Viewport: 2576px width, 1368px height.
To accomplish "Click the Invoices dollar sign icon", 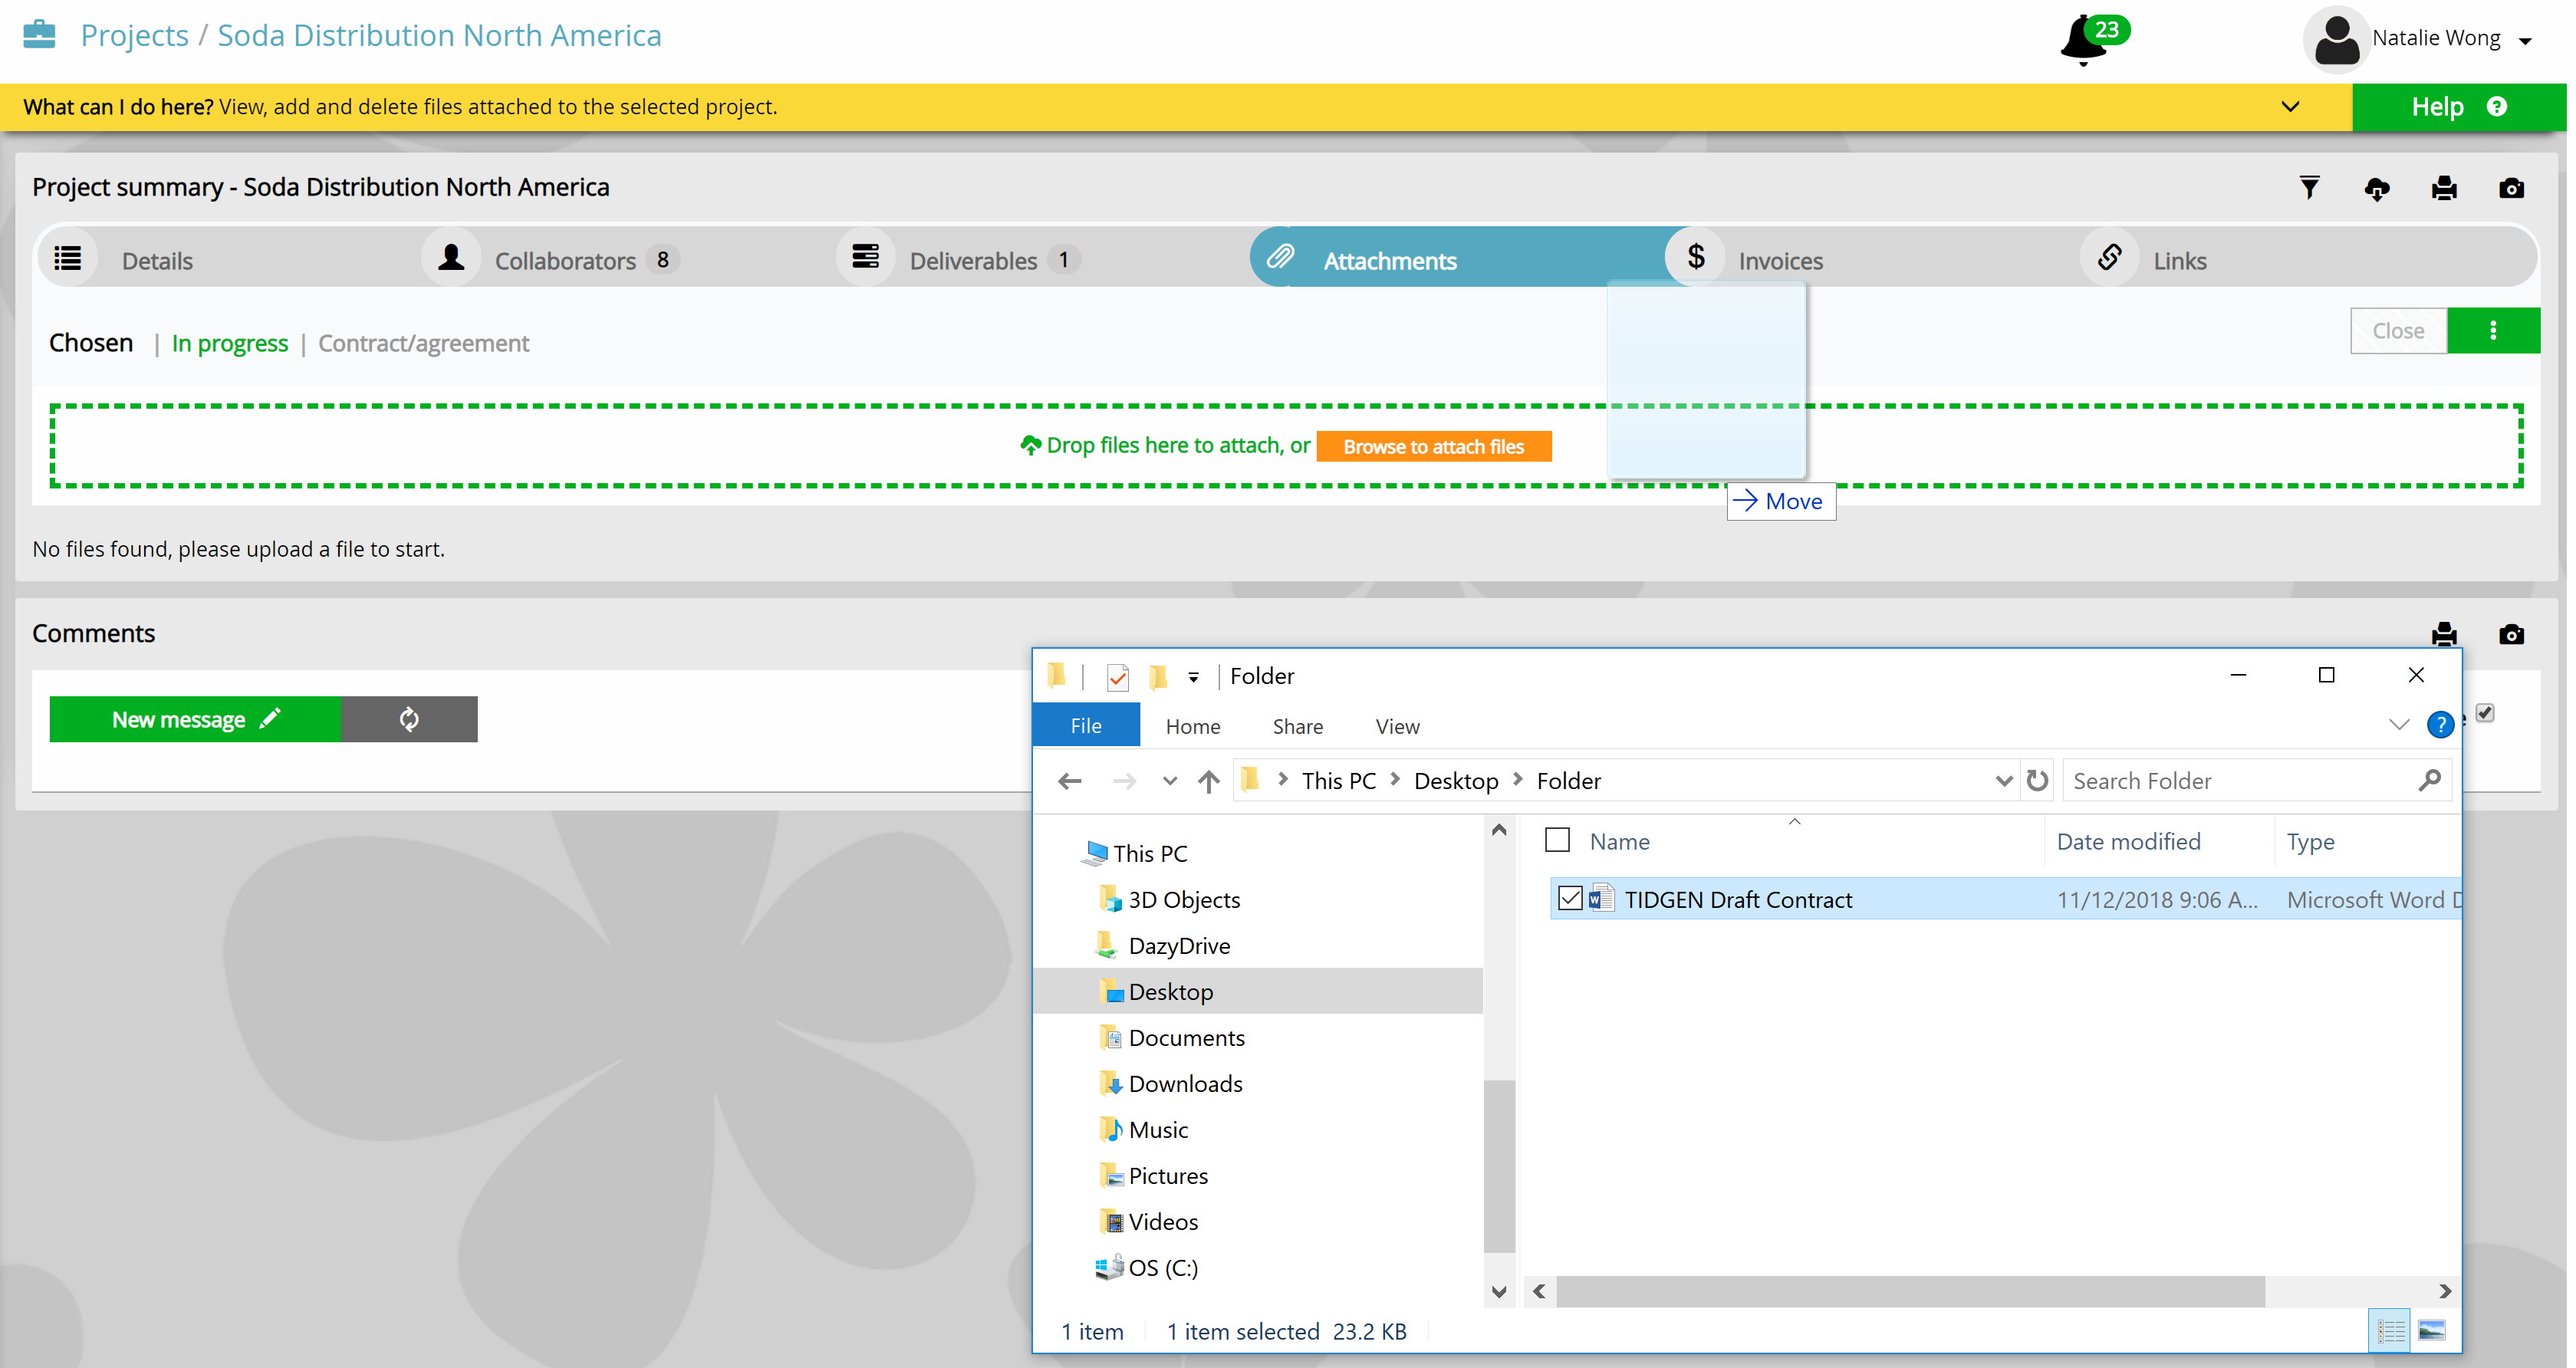I will (x=1696, y=257).
